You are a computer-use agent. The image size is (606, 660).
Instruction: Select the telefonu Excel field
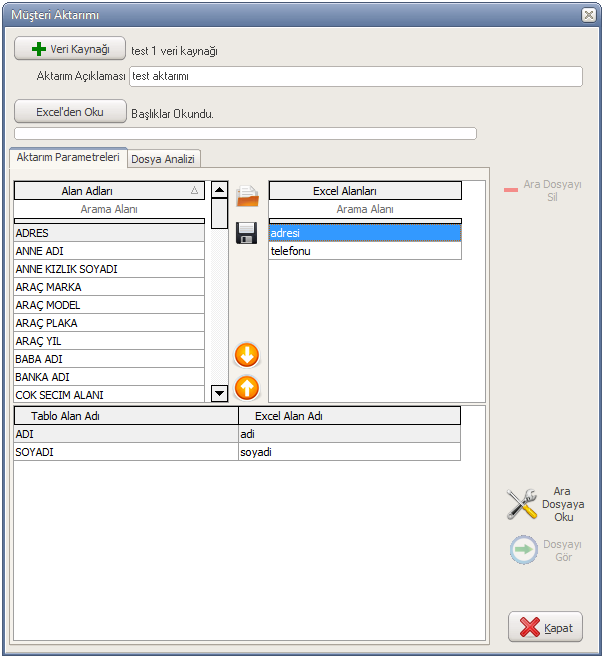point(365,251)
